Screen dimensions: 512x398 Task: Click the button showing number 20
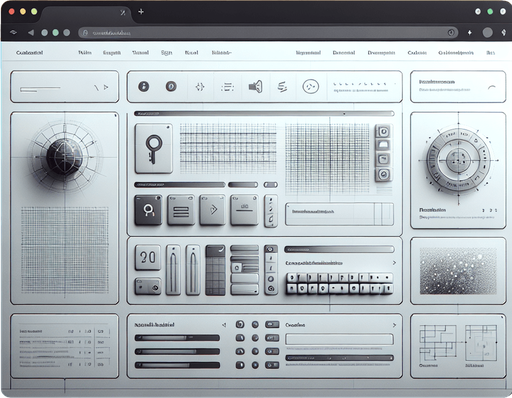[x=148, y=257]
